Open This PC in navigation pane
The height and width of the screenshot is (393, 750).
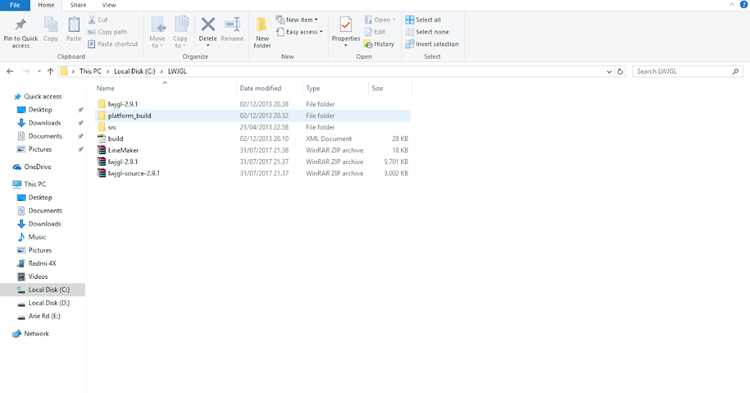click(x=30, y=184)
